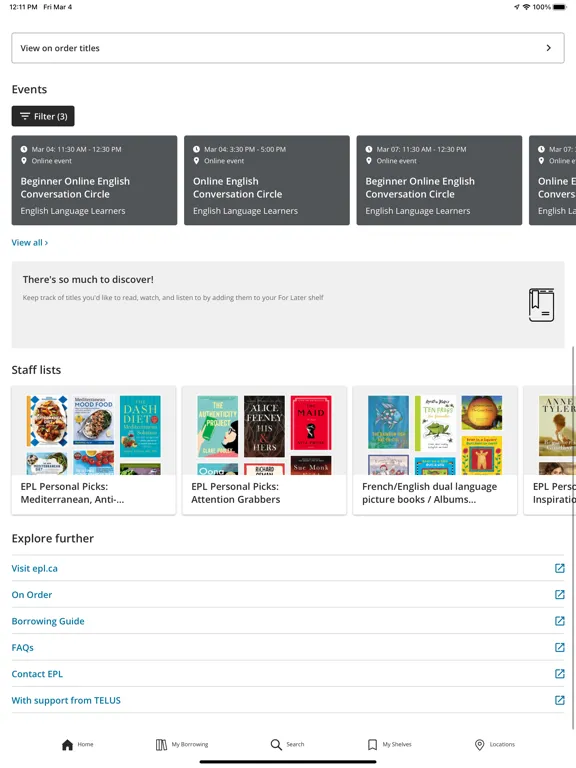This screenshot has width=576, height=768.
Task: Expand View on order titles chevron
Action: (x=549, y=48)
